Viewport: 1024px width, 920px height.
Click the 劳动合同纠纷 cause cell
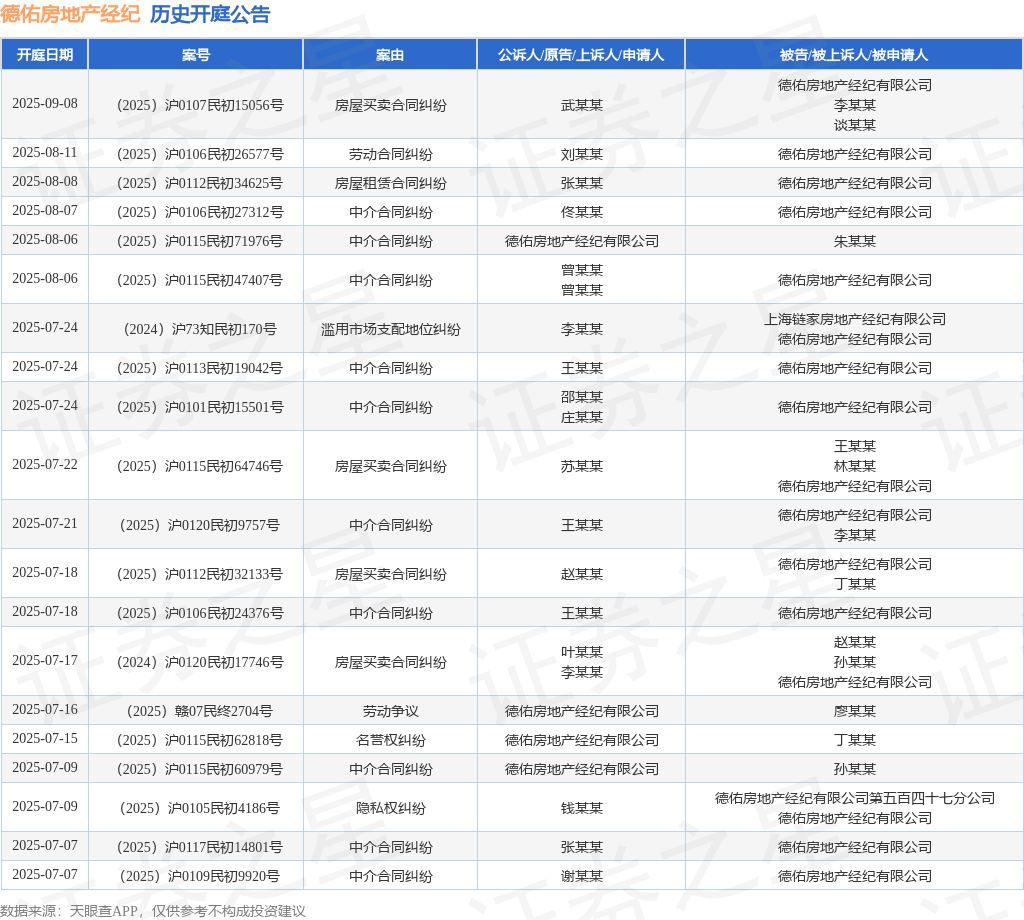click(391, 154)
